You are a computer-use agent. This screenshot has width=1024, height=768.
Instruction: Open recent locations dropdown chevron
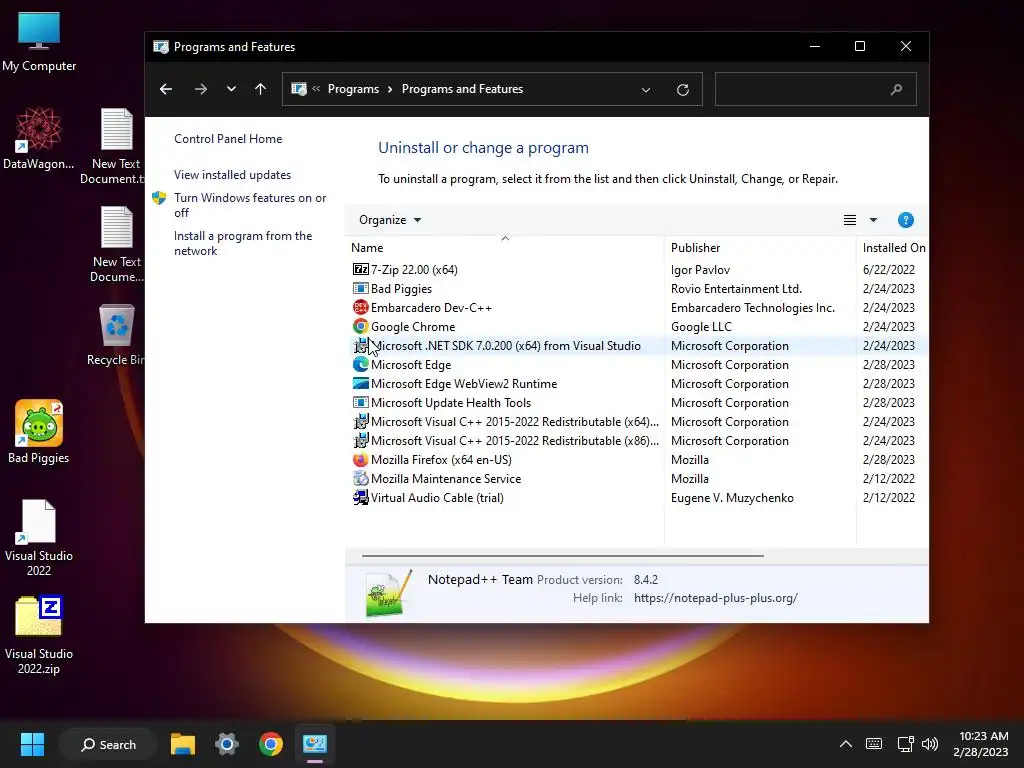click(x=231, y=89)
